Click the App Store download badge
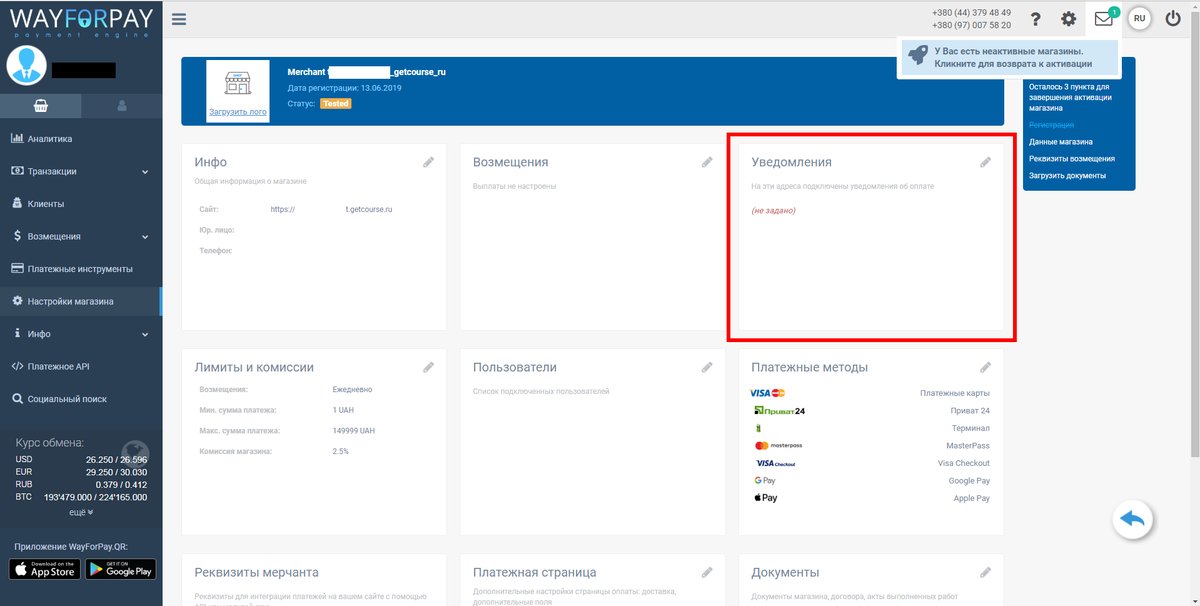Viewport: 1200px width, 606px height. click(45, 569)
